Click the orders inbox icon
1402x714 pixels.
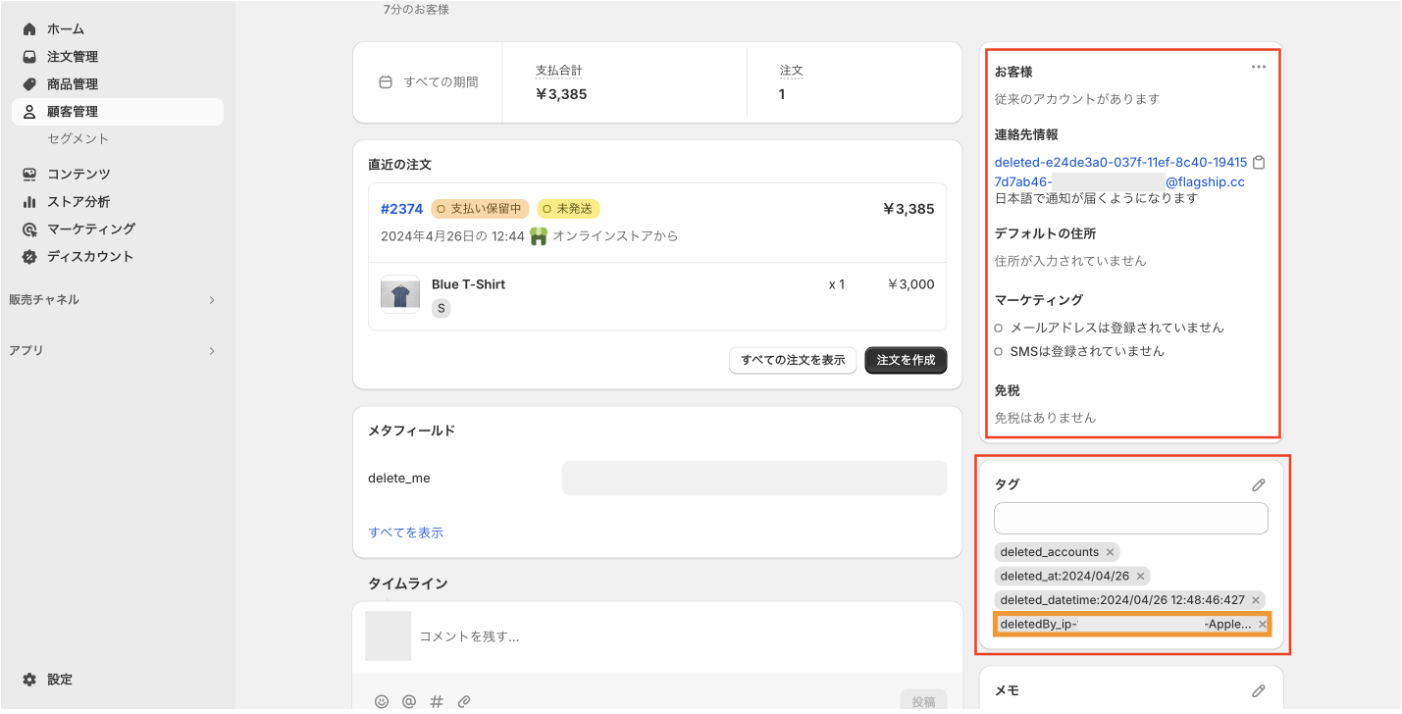point(29,57)
